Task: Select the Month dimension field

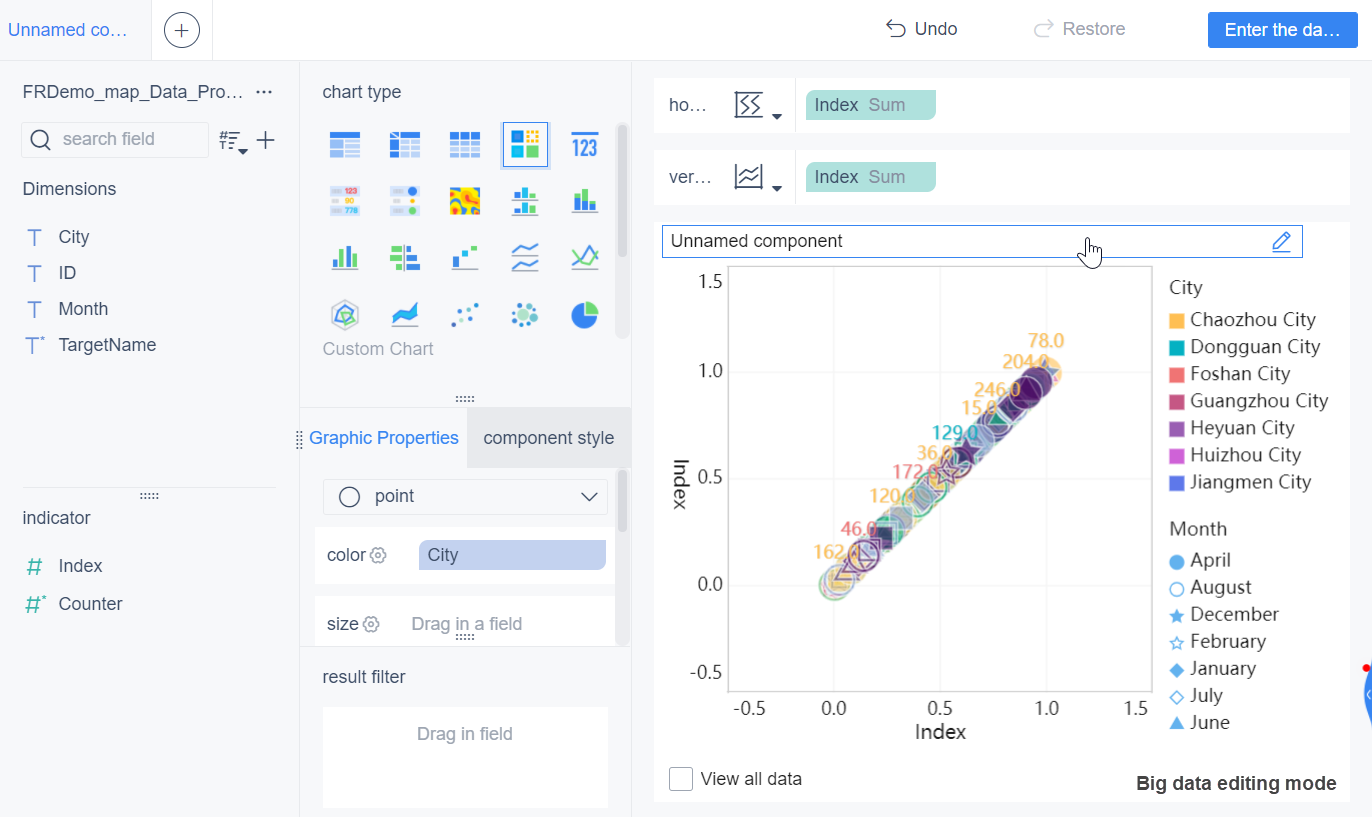Action: [x=83, y=309]
